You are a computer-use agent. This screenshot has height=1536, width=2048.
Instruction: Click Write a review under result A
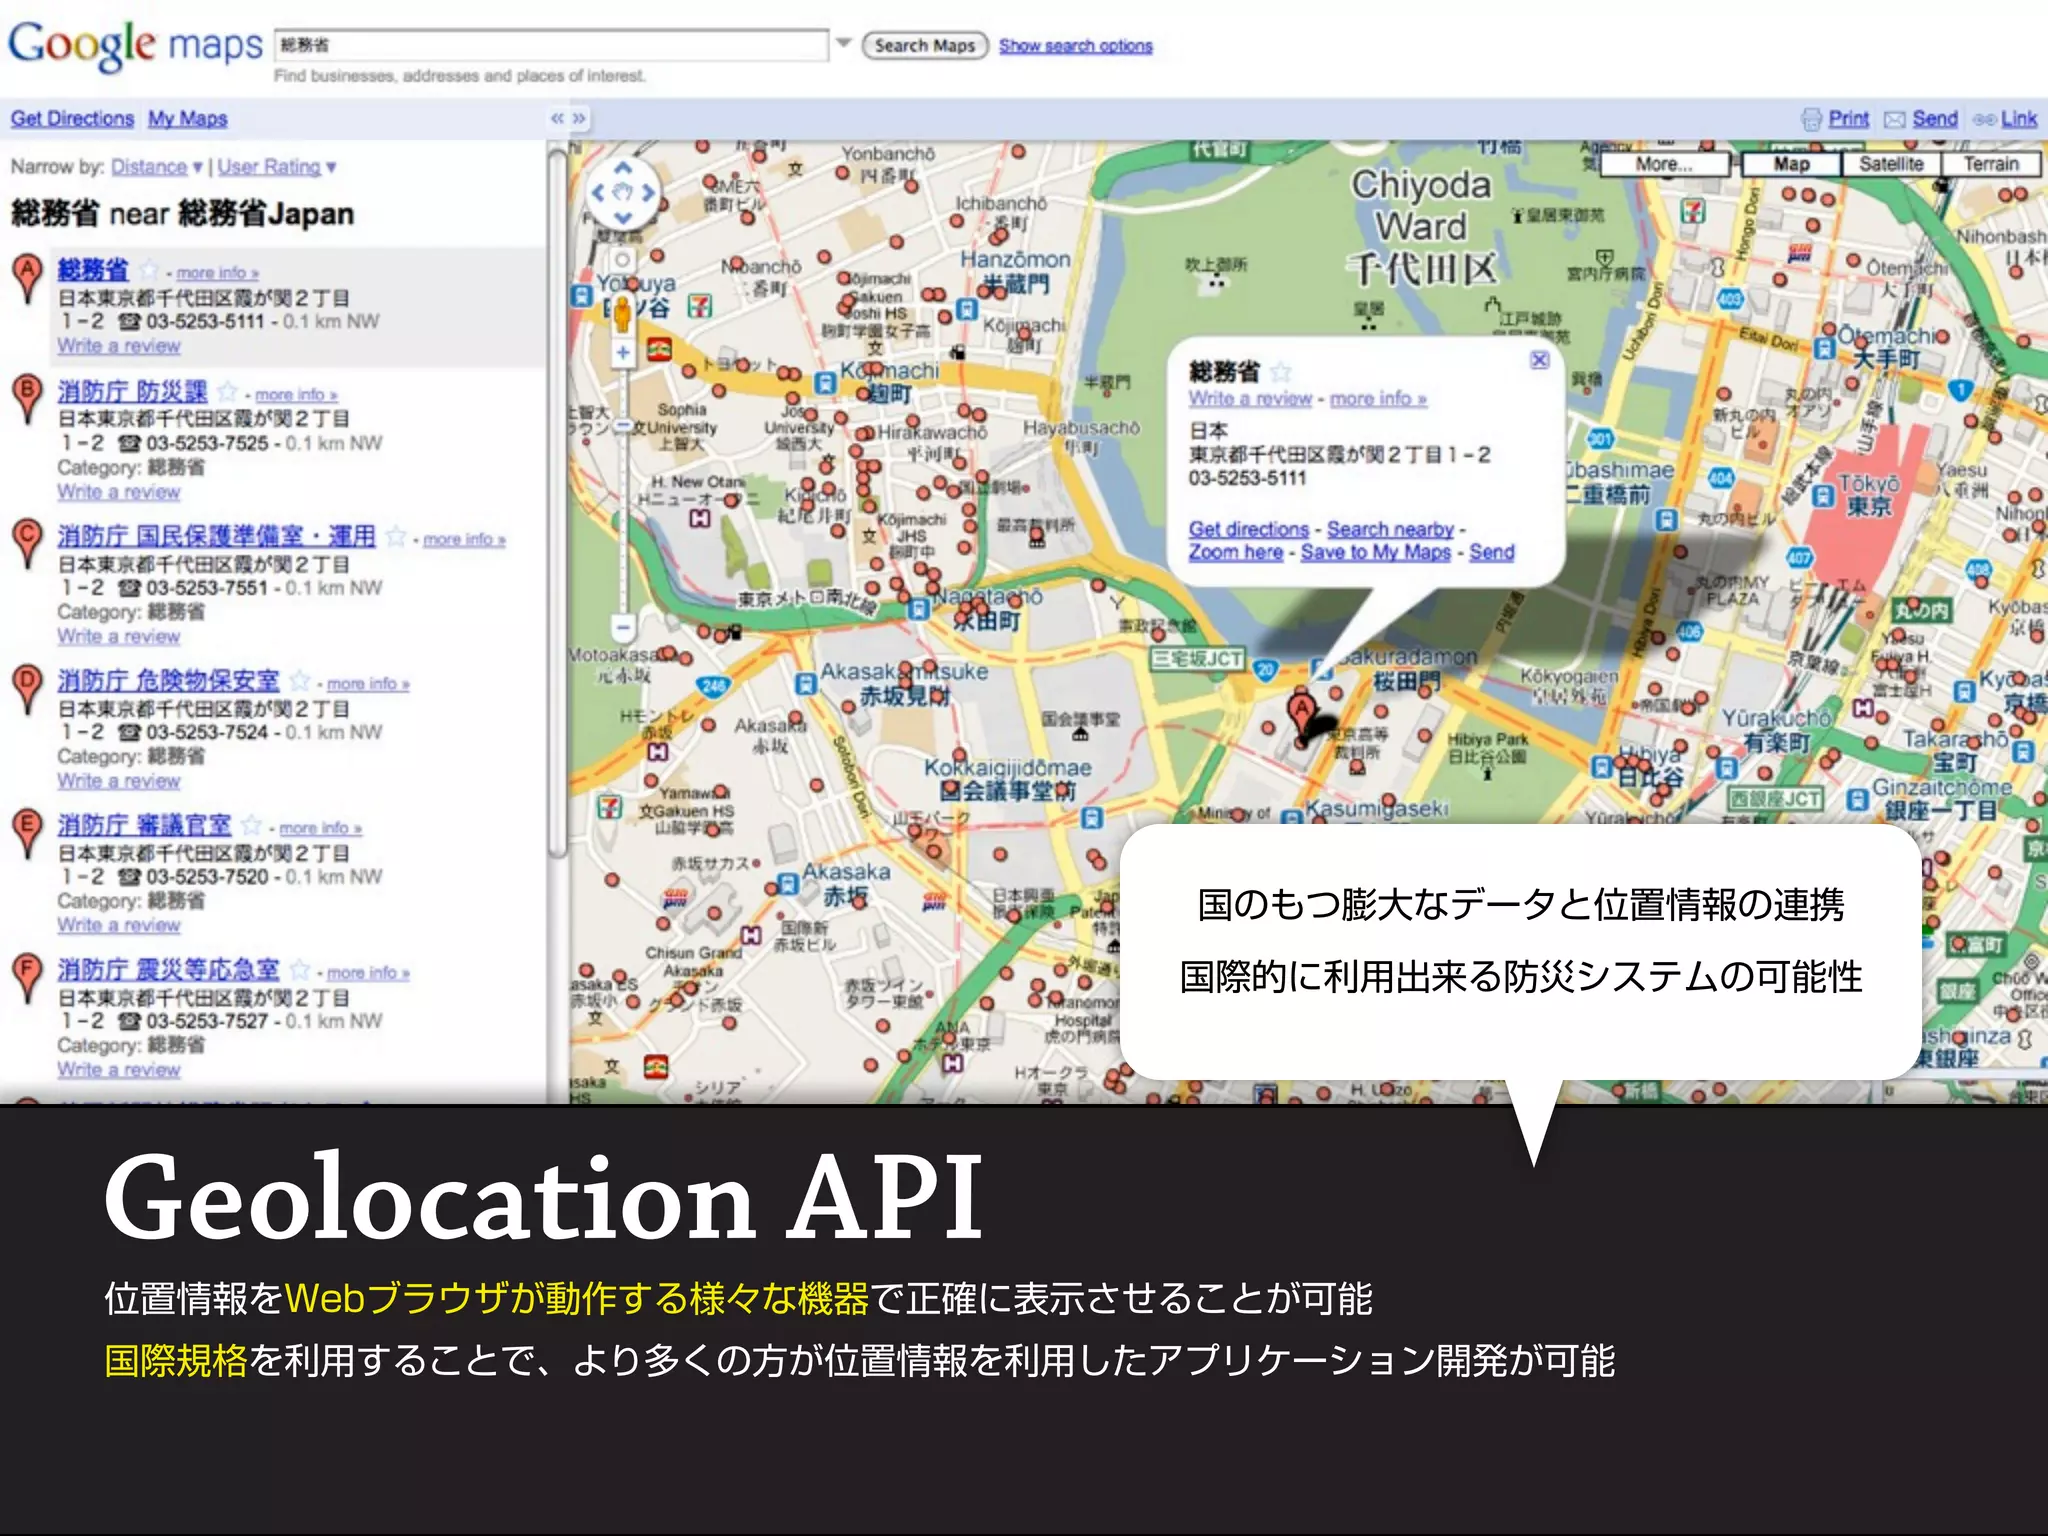[x=119, y=346]
